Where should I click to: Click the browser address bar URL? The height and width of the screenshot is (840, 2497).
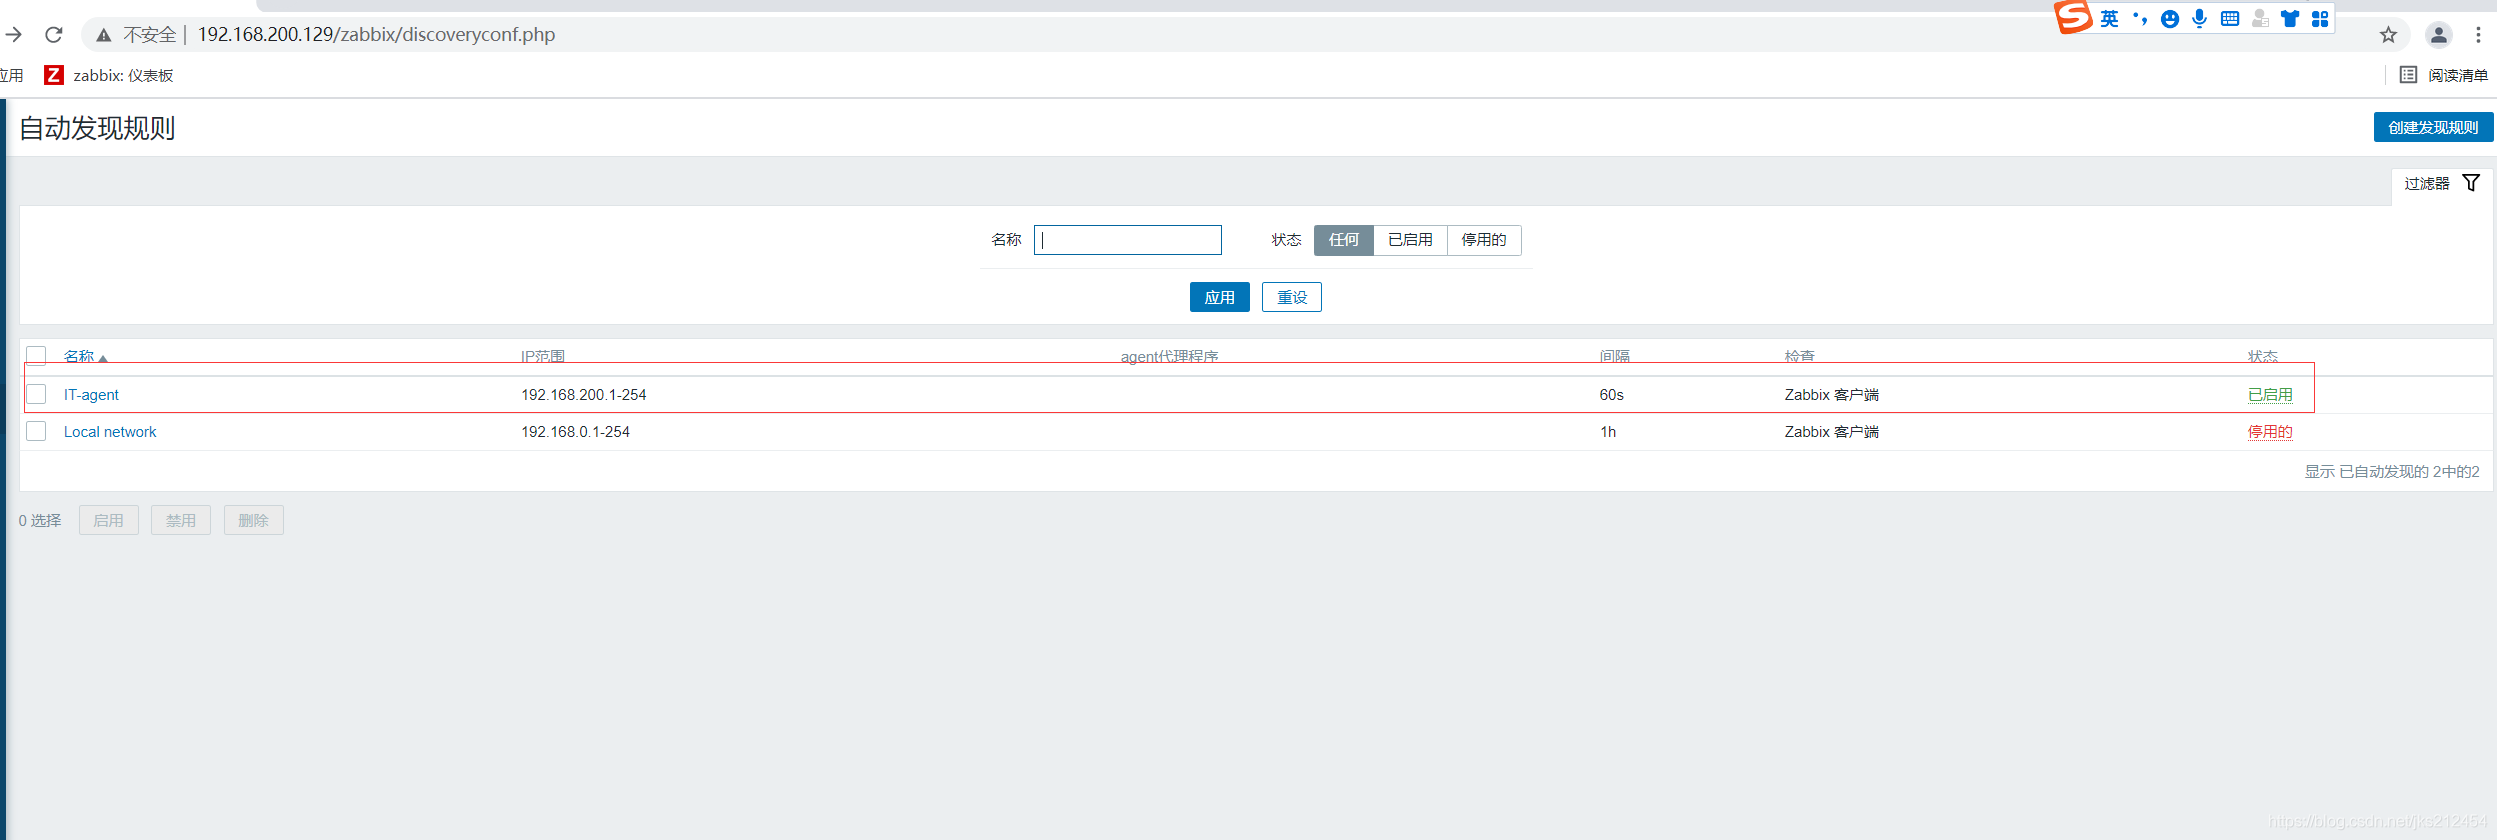pyautogui.click(x=376, y=35)
